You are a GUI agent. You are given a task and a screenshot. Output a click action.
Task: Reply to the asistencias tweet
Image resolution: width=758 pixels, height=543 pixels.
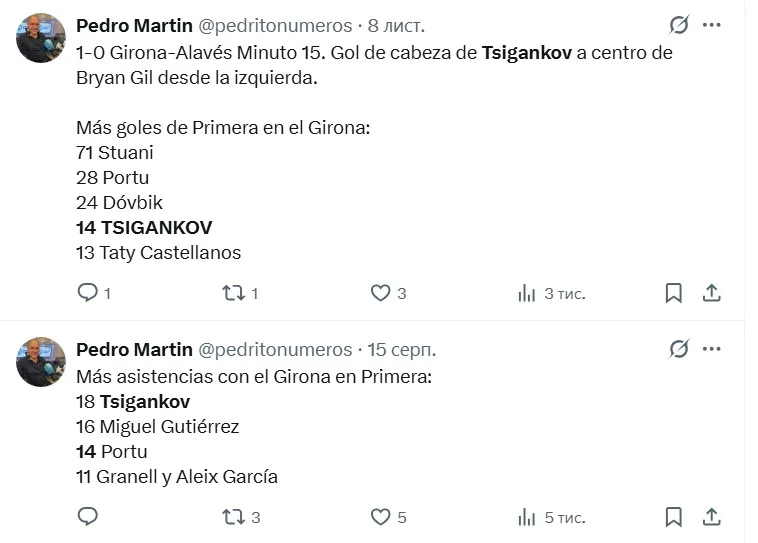point(87,517)
